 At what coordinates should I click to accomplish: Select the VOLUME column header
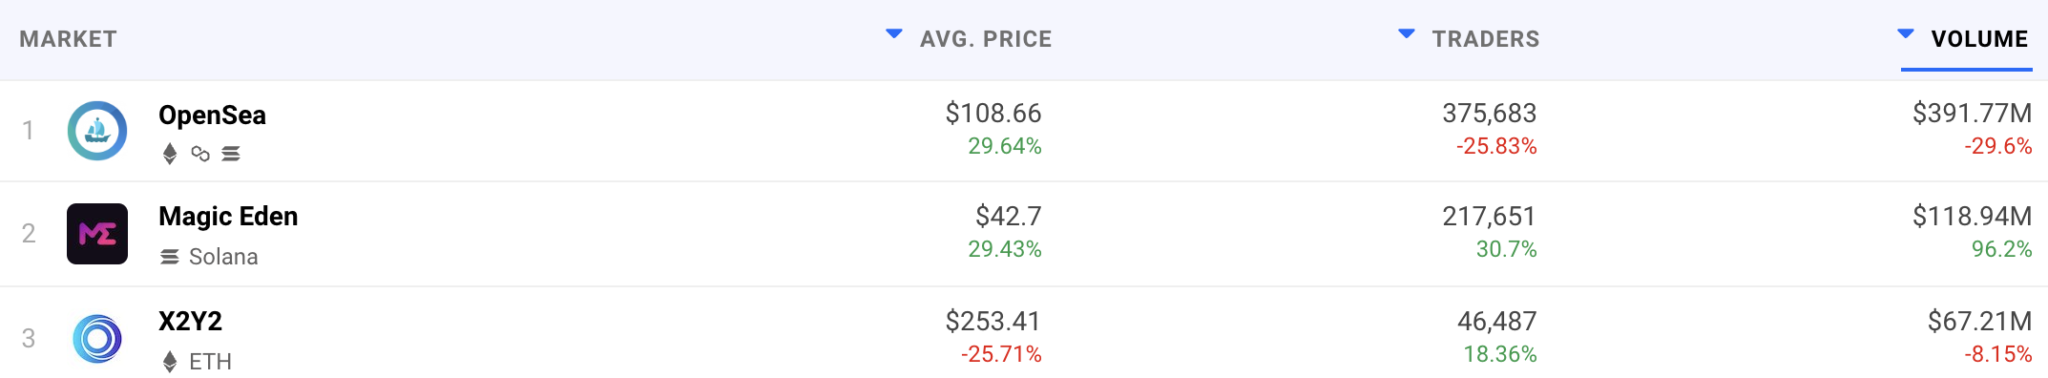[x=1979, y=39]
